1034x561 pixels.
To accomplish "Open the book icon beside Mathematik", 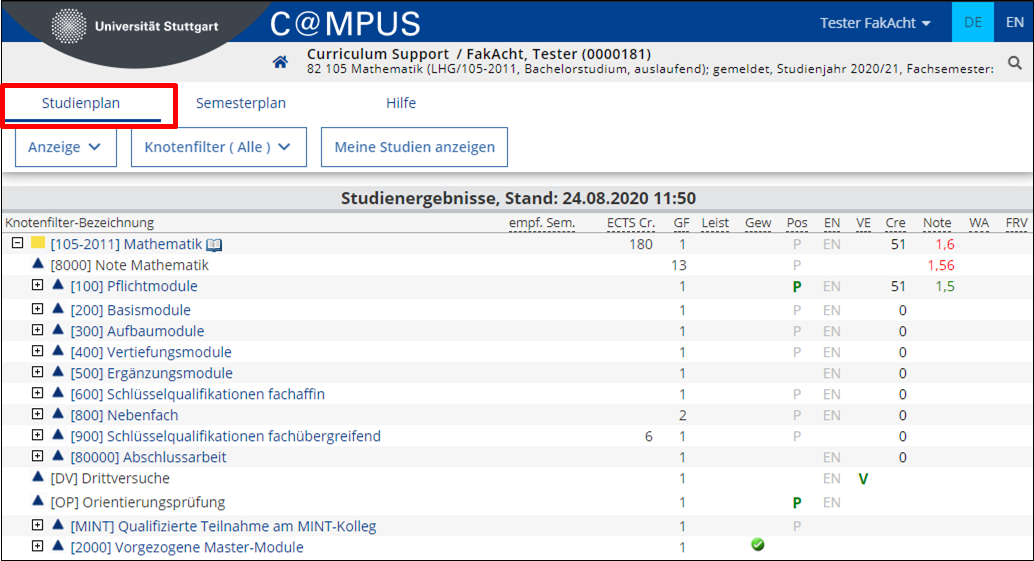I will pyautogui.click(x=214, y=245).
